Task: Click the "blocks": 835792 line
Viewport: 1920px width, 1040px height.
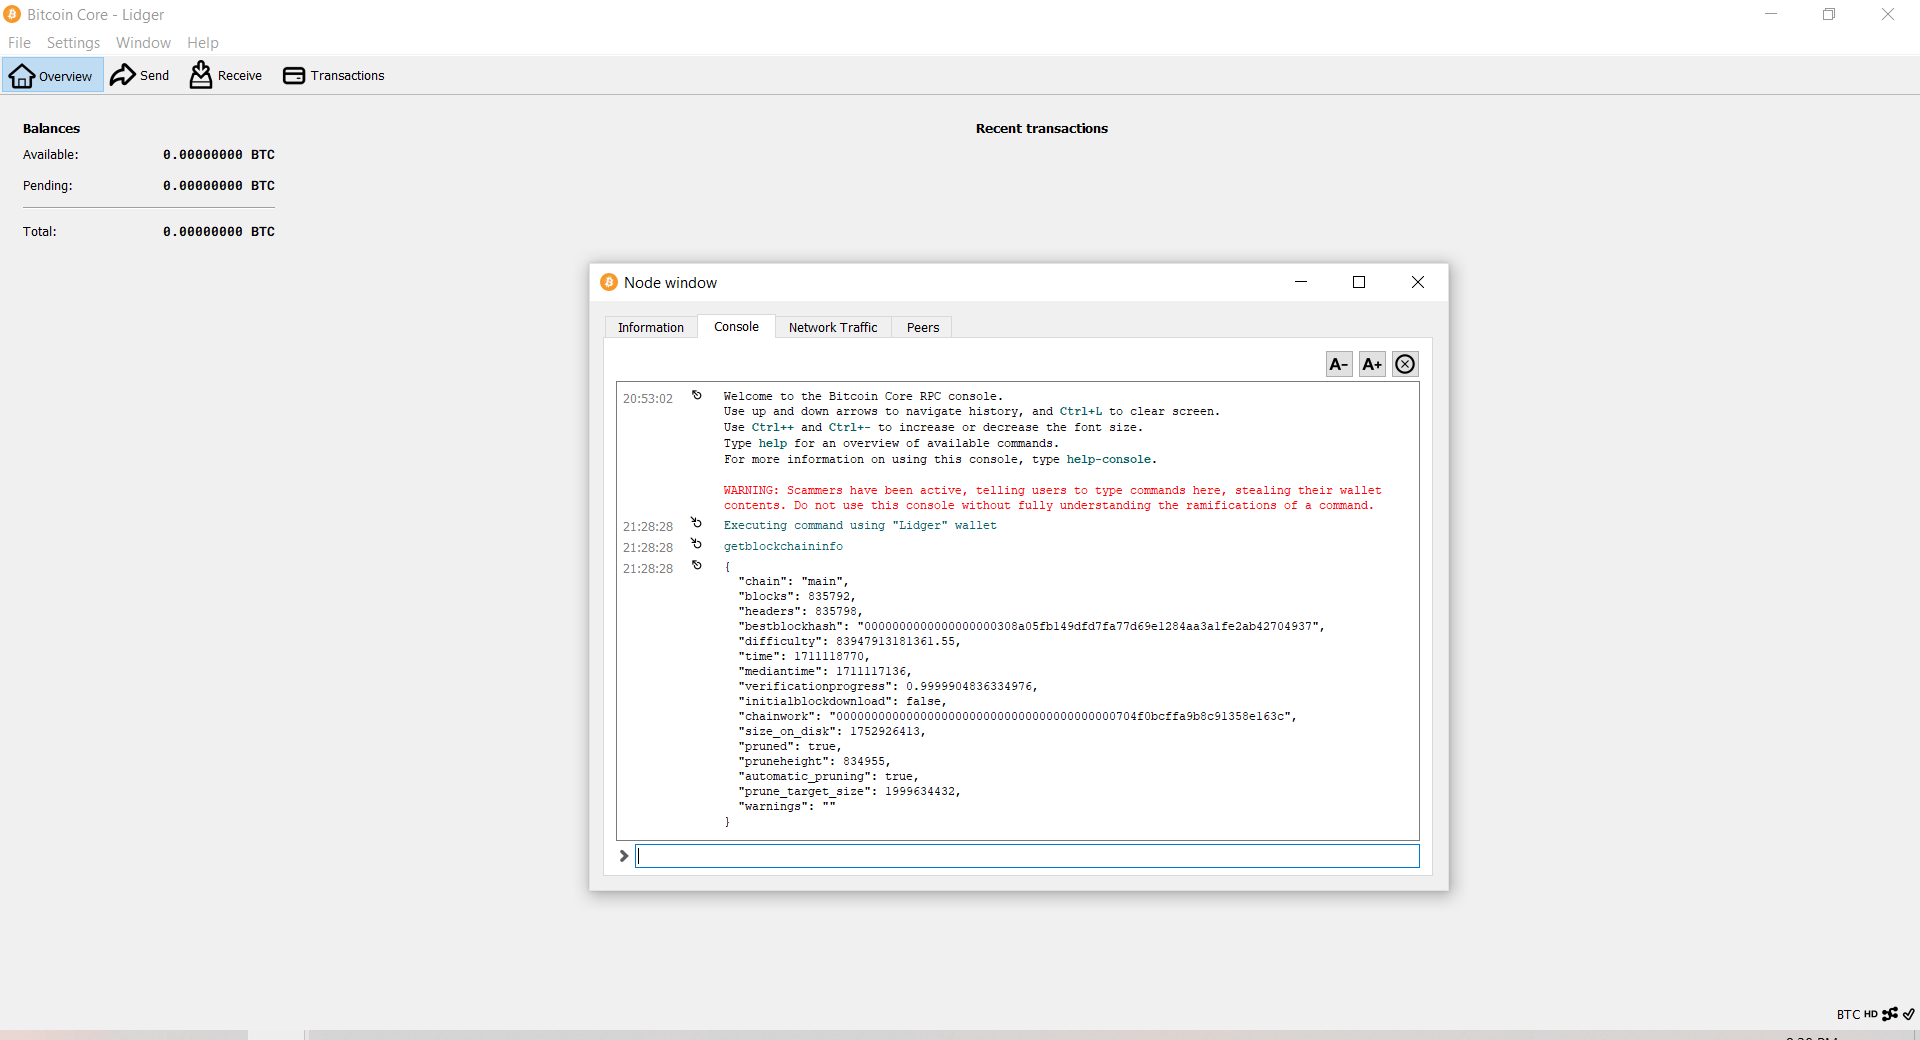Action: 797,597
